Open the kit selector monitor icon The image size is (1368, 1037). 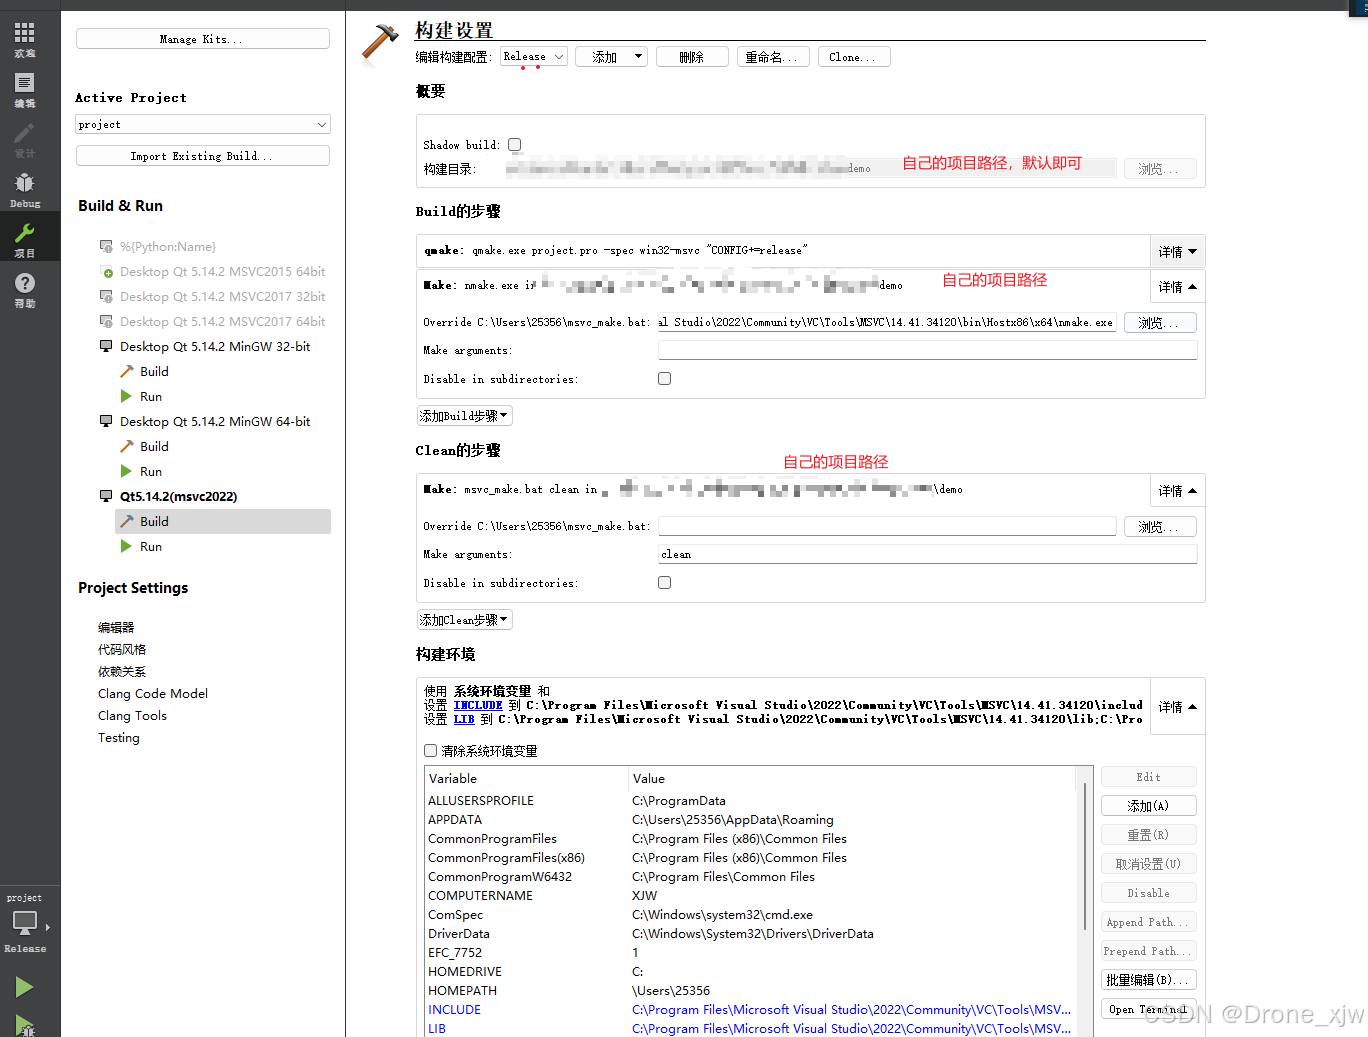[x=25, y=922]
